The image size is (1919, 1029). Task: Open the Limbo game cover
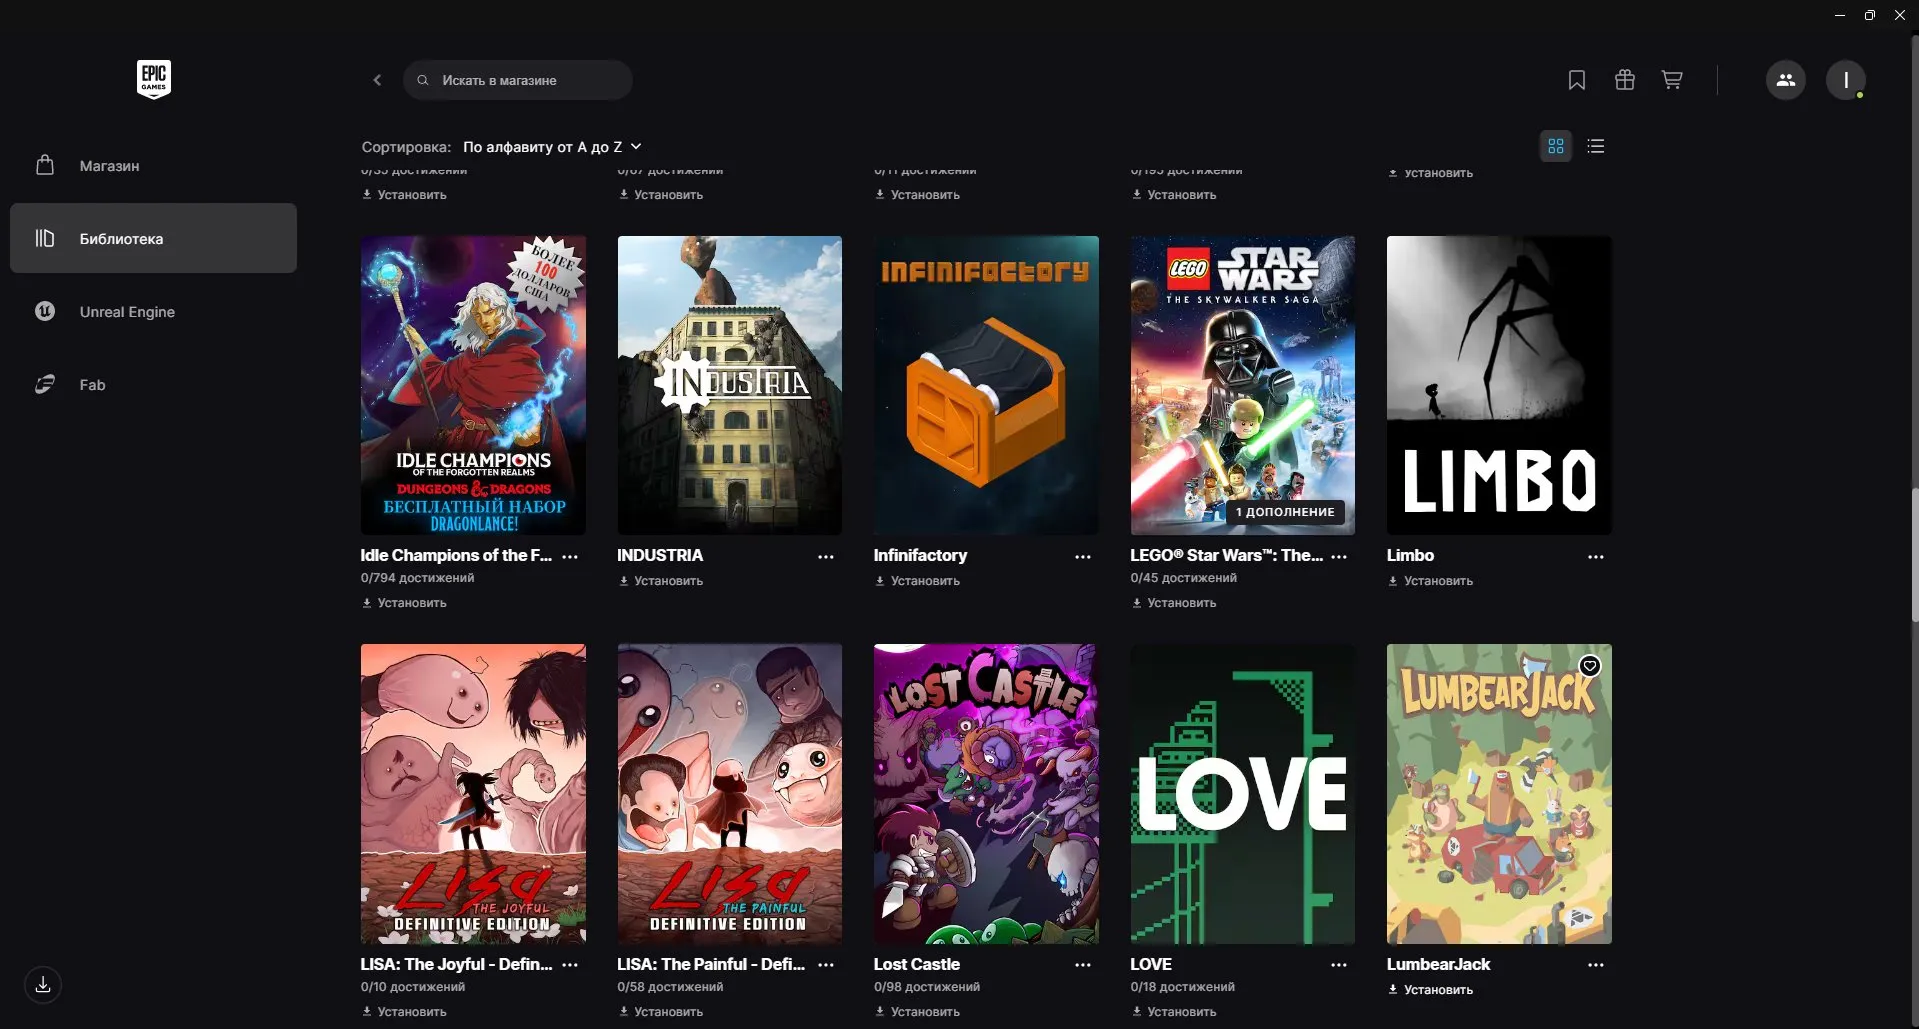(1499, 385)
